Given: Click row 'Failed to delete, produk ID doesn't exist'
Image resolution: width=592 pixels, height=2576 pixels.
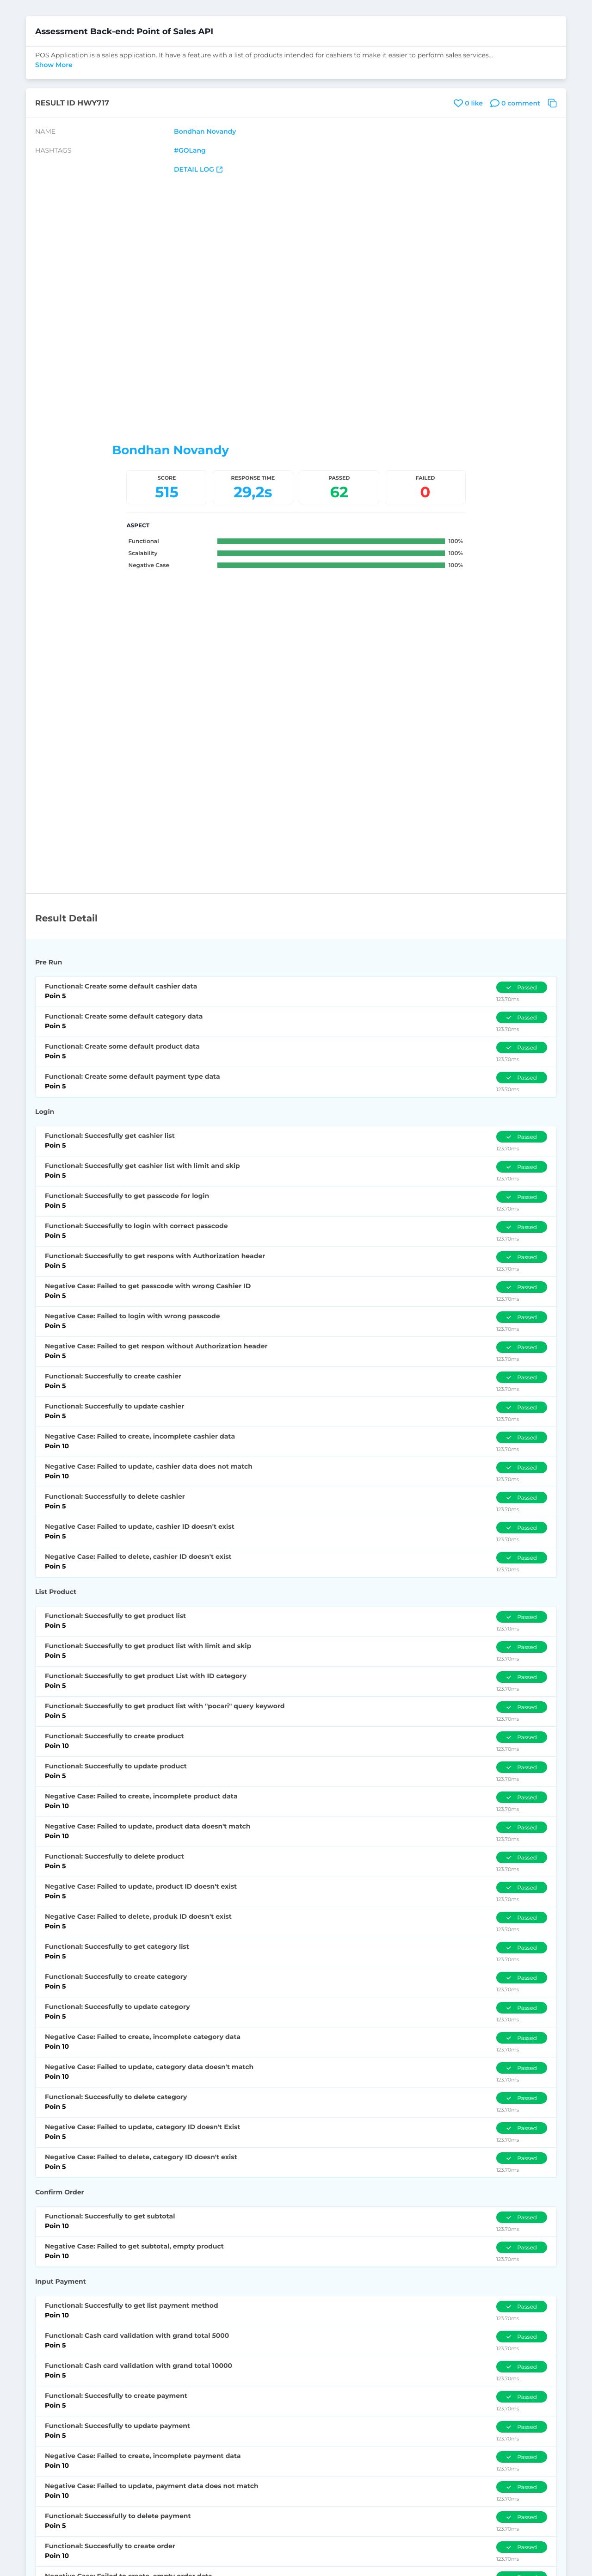Looking at the screenshot, I should pyautogui.click(x=296, y=1921).
